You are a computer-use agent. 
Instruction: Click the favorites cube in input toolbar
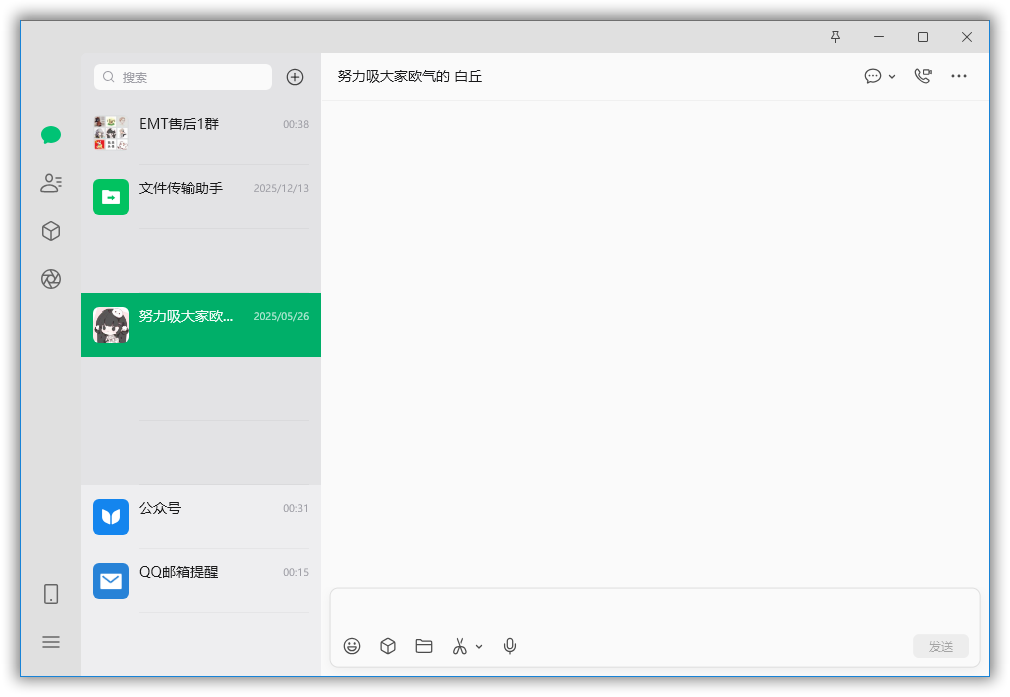pyautogui.click(x=388, y=646)
